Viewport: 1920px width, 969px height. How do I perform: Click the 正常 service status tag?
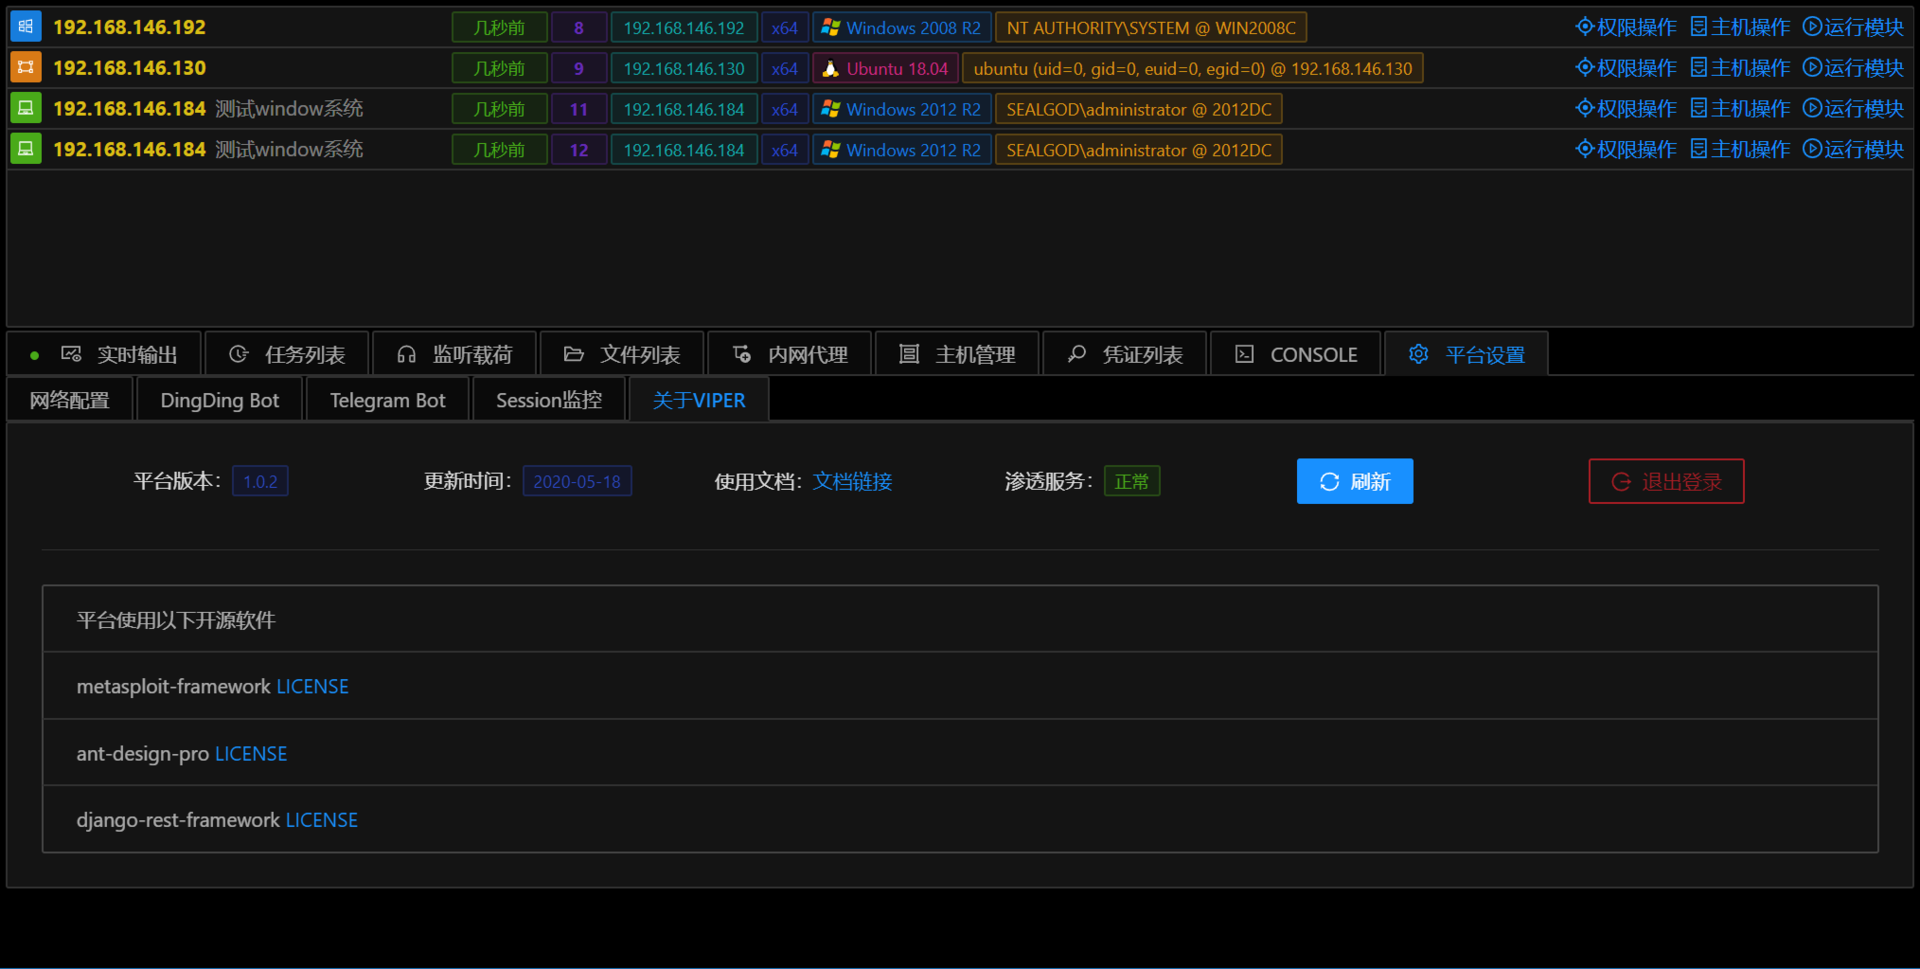[1132, 481]
